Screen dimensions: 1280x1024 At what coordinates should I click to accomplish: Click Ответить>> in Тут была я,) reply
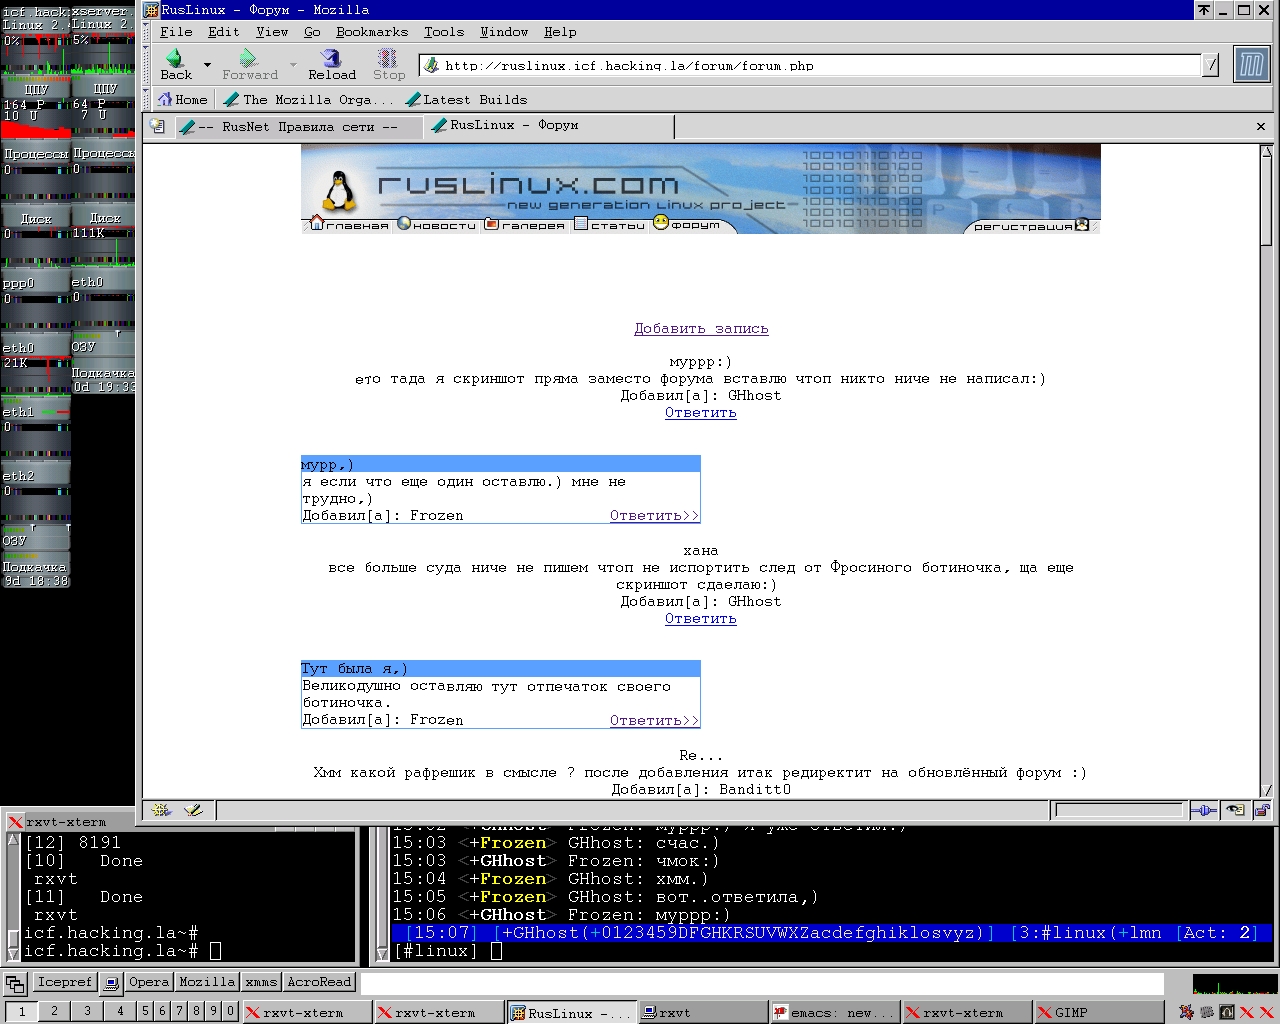click(x=654, y=720)
